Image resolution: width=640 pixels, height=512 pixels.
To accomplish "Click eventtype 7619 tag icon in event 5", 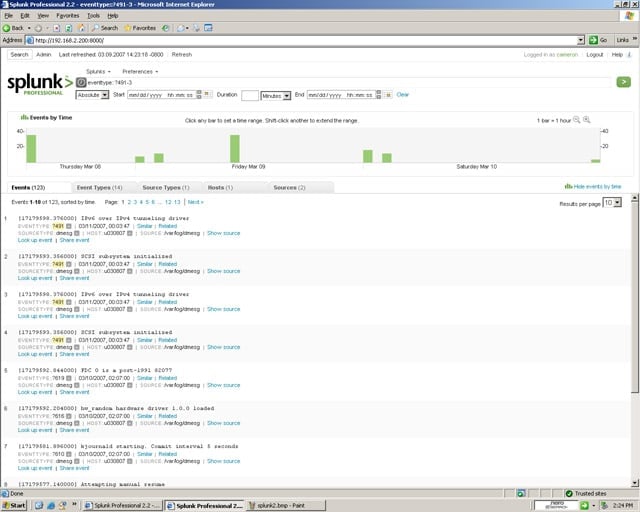I will (x=69, y=378).
